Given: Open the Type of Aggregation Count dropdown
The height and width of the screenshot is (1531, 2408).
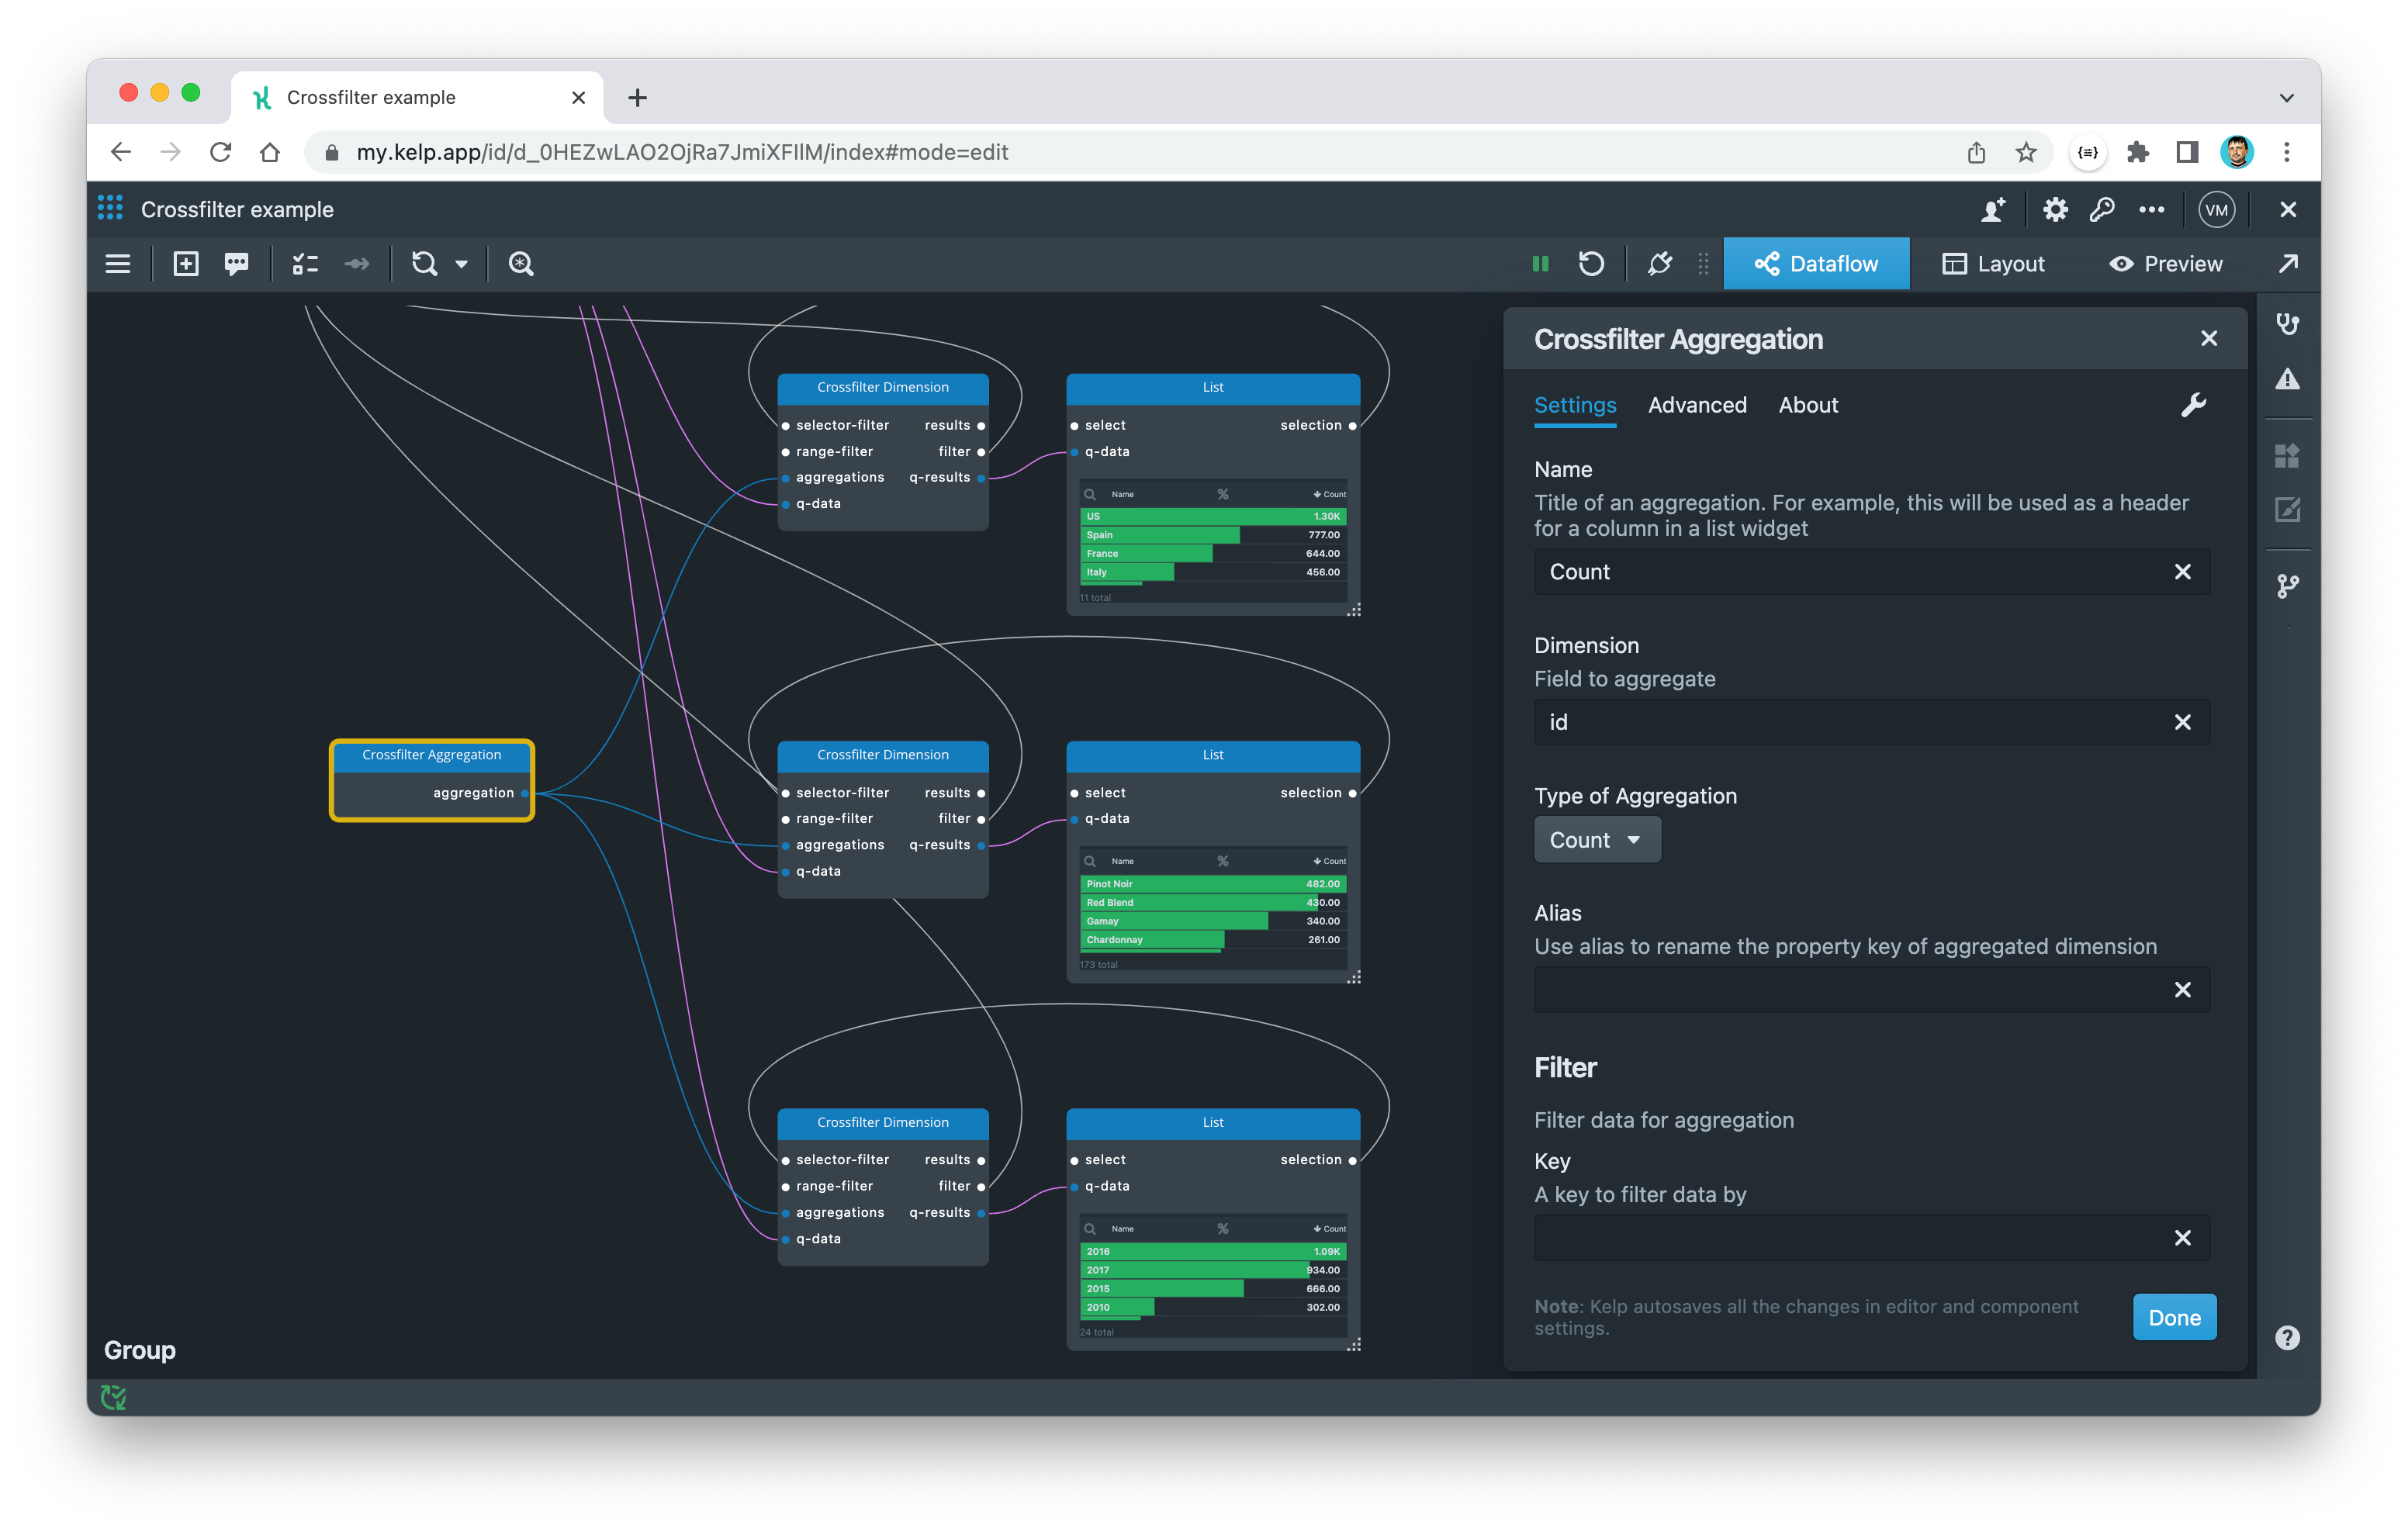Looking at the screenshot, I should click(x=1597, y=840).
